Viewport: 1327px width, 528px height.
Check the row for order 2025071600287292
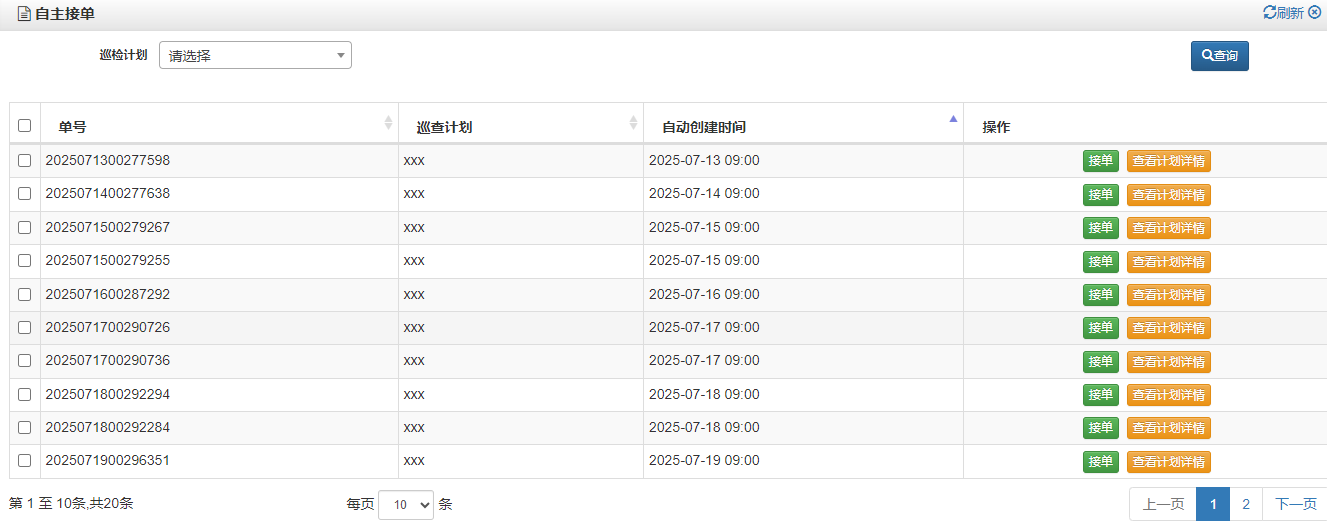point(25,295)
